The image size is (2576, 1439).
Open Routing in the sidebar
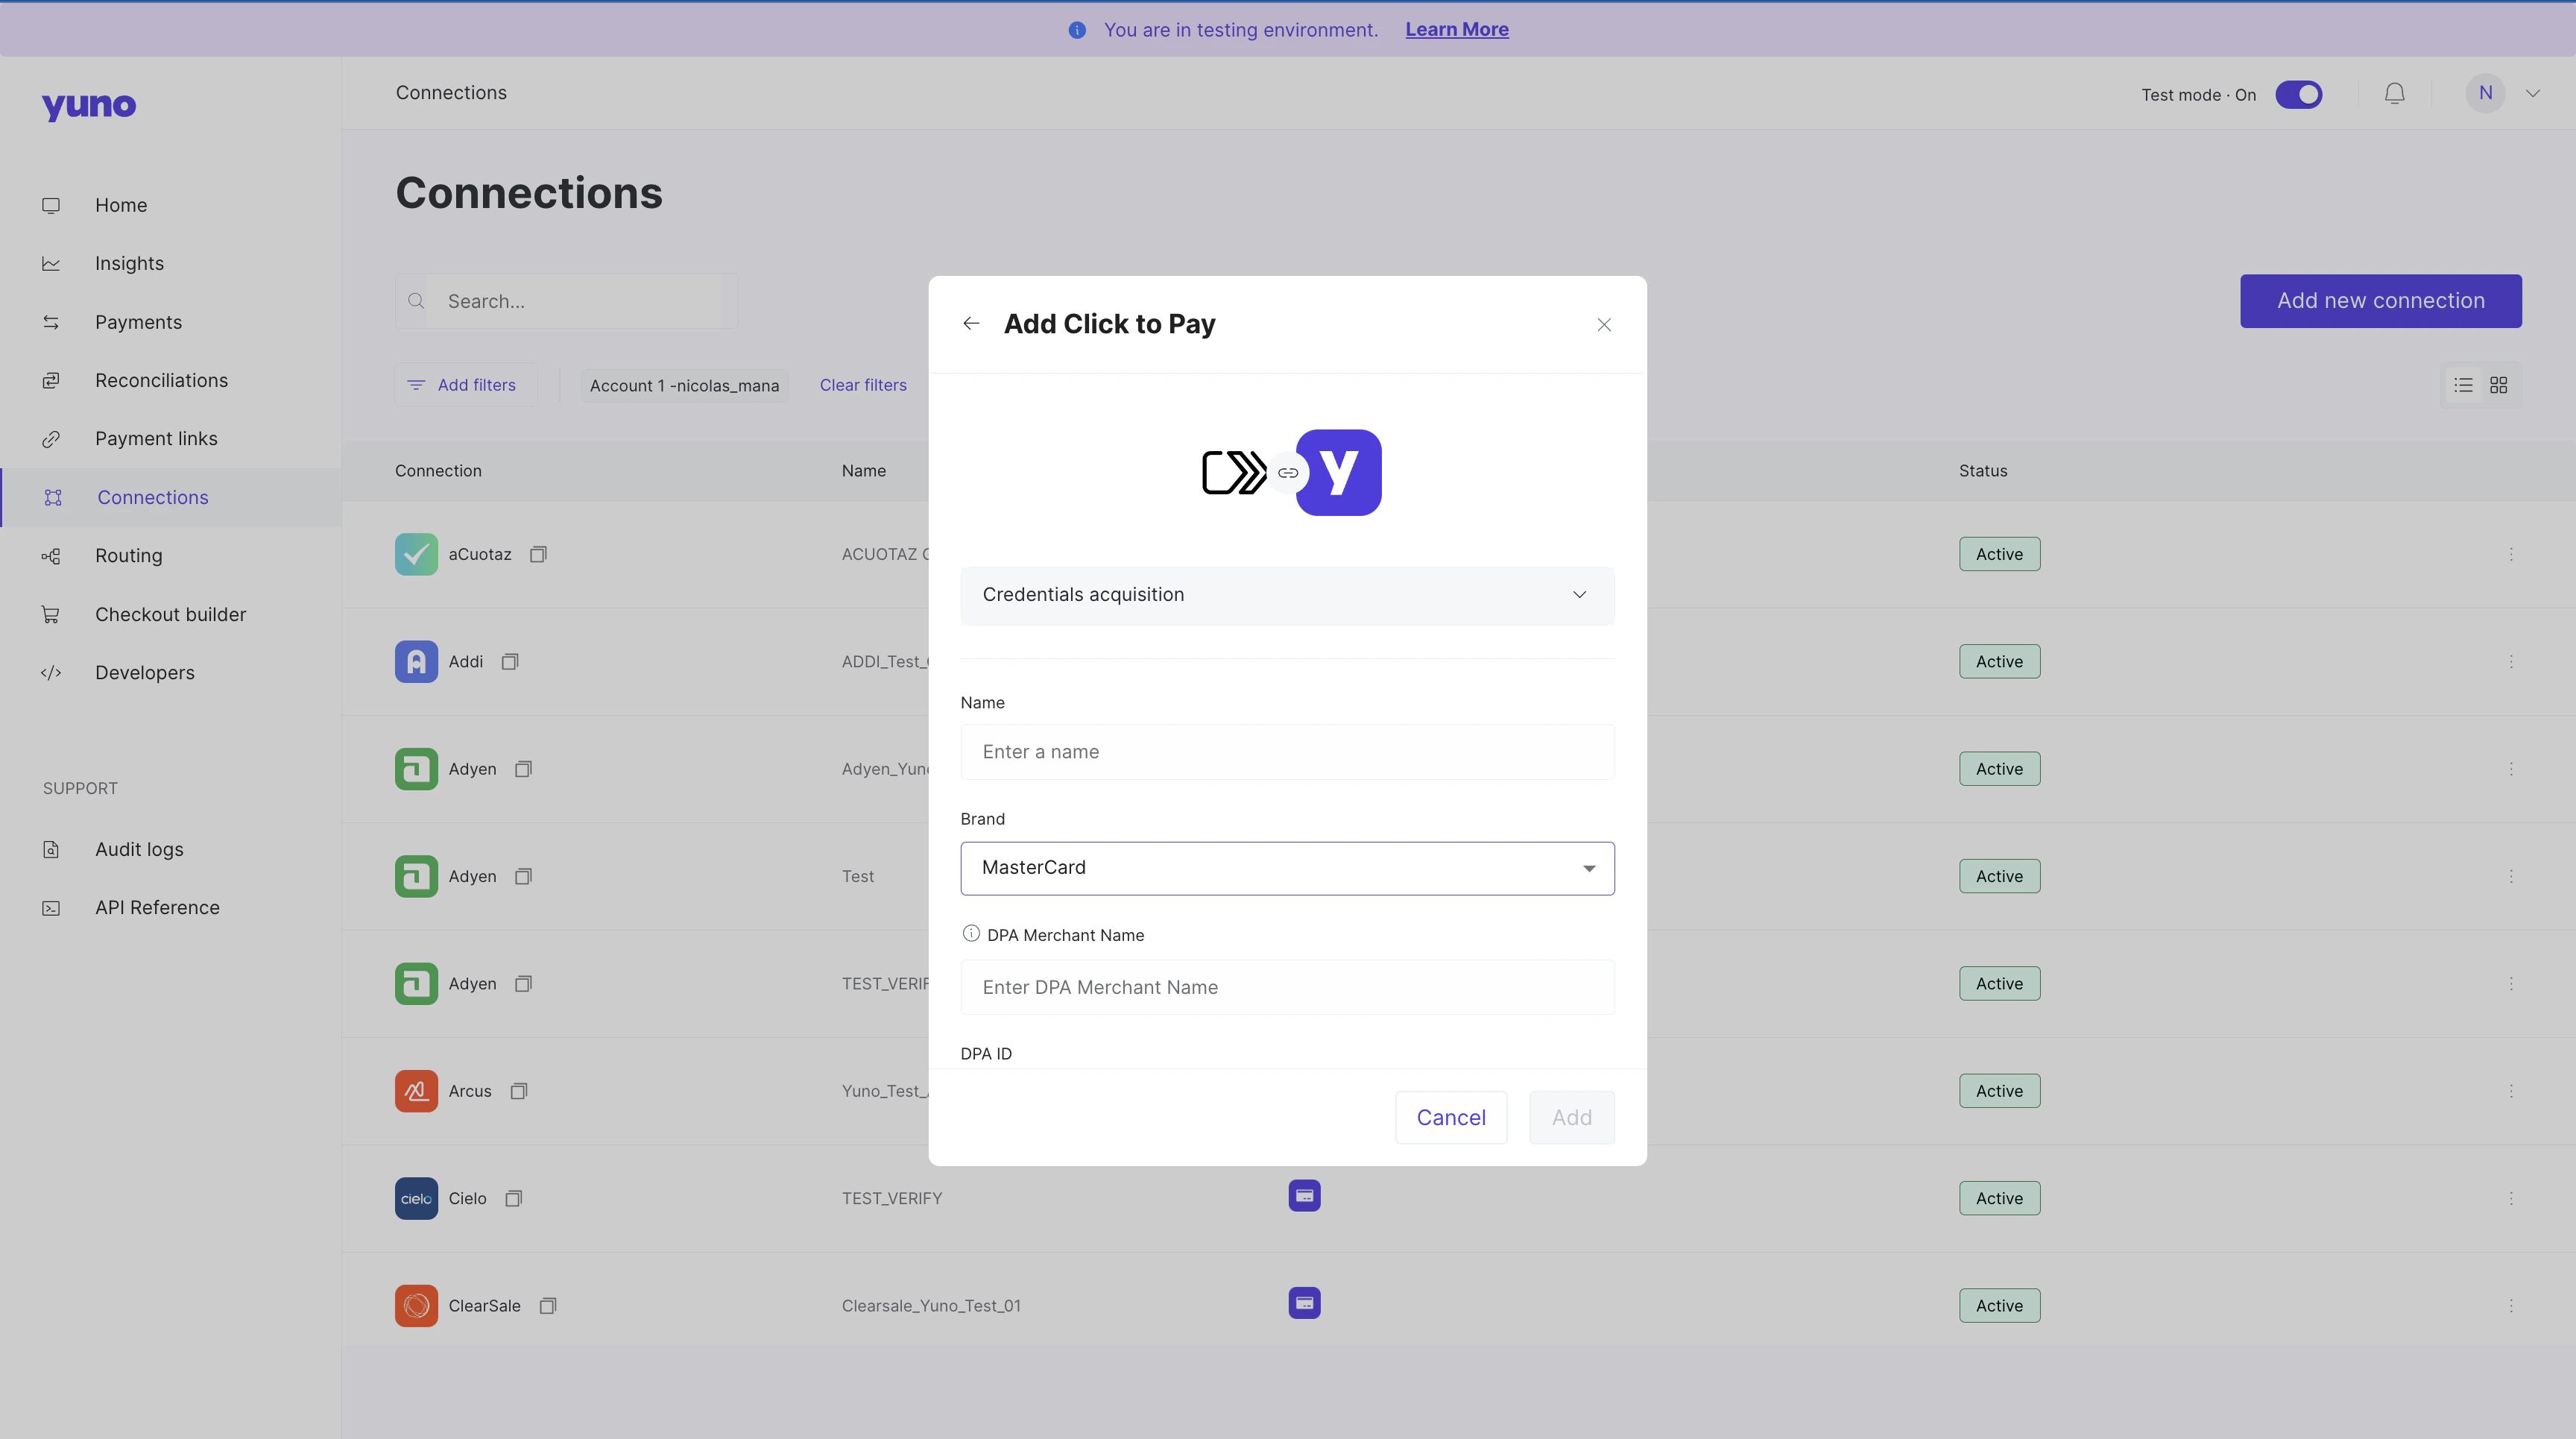pos(128,556)
